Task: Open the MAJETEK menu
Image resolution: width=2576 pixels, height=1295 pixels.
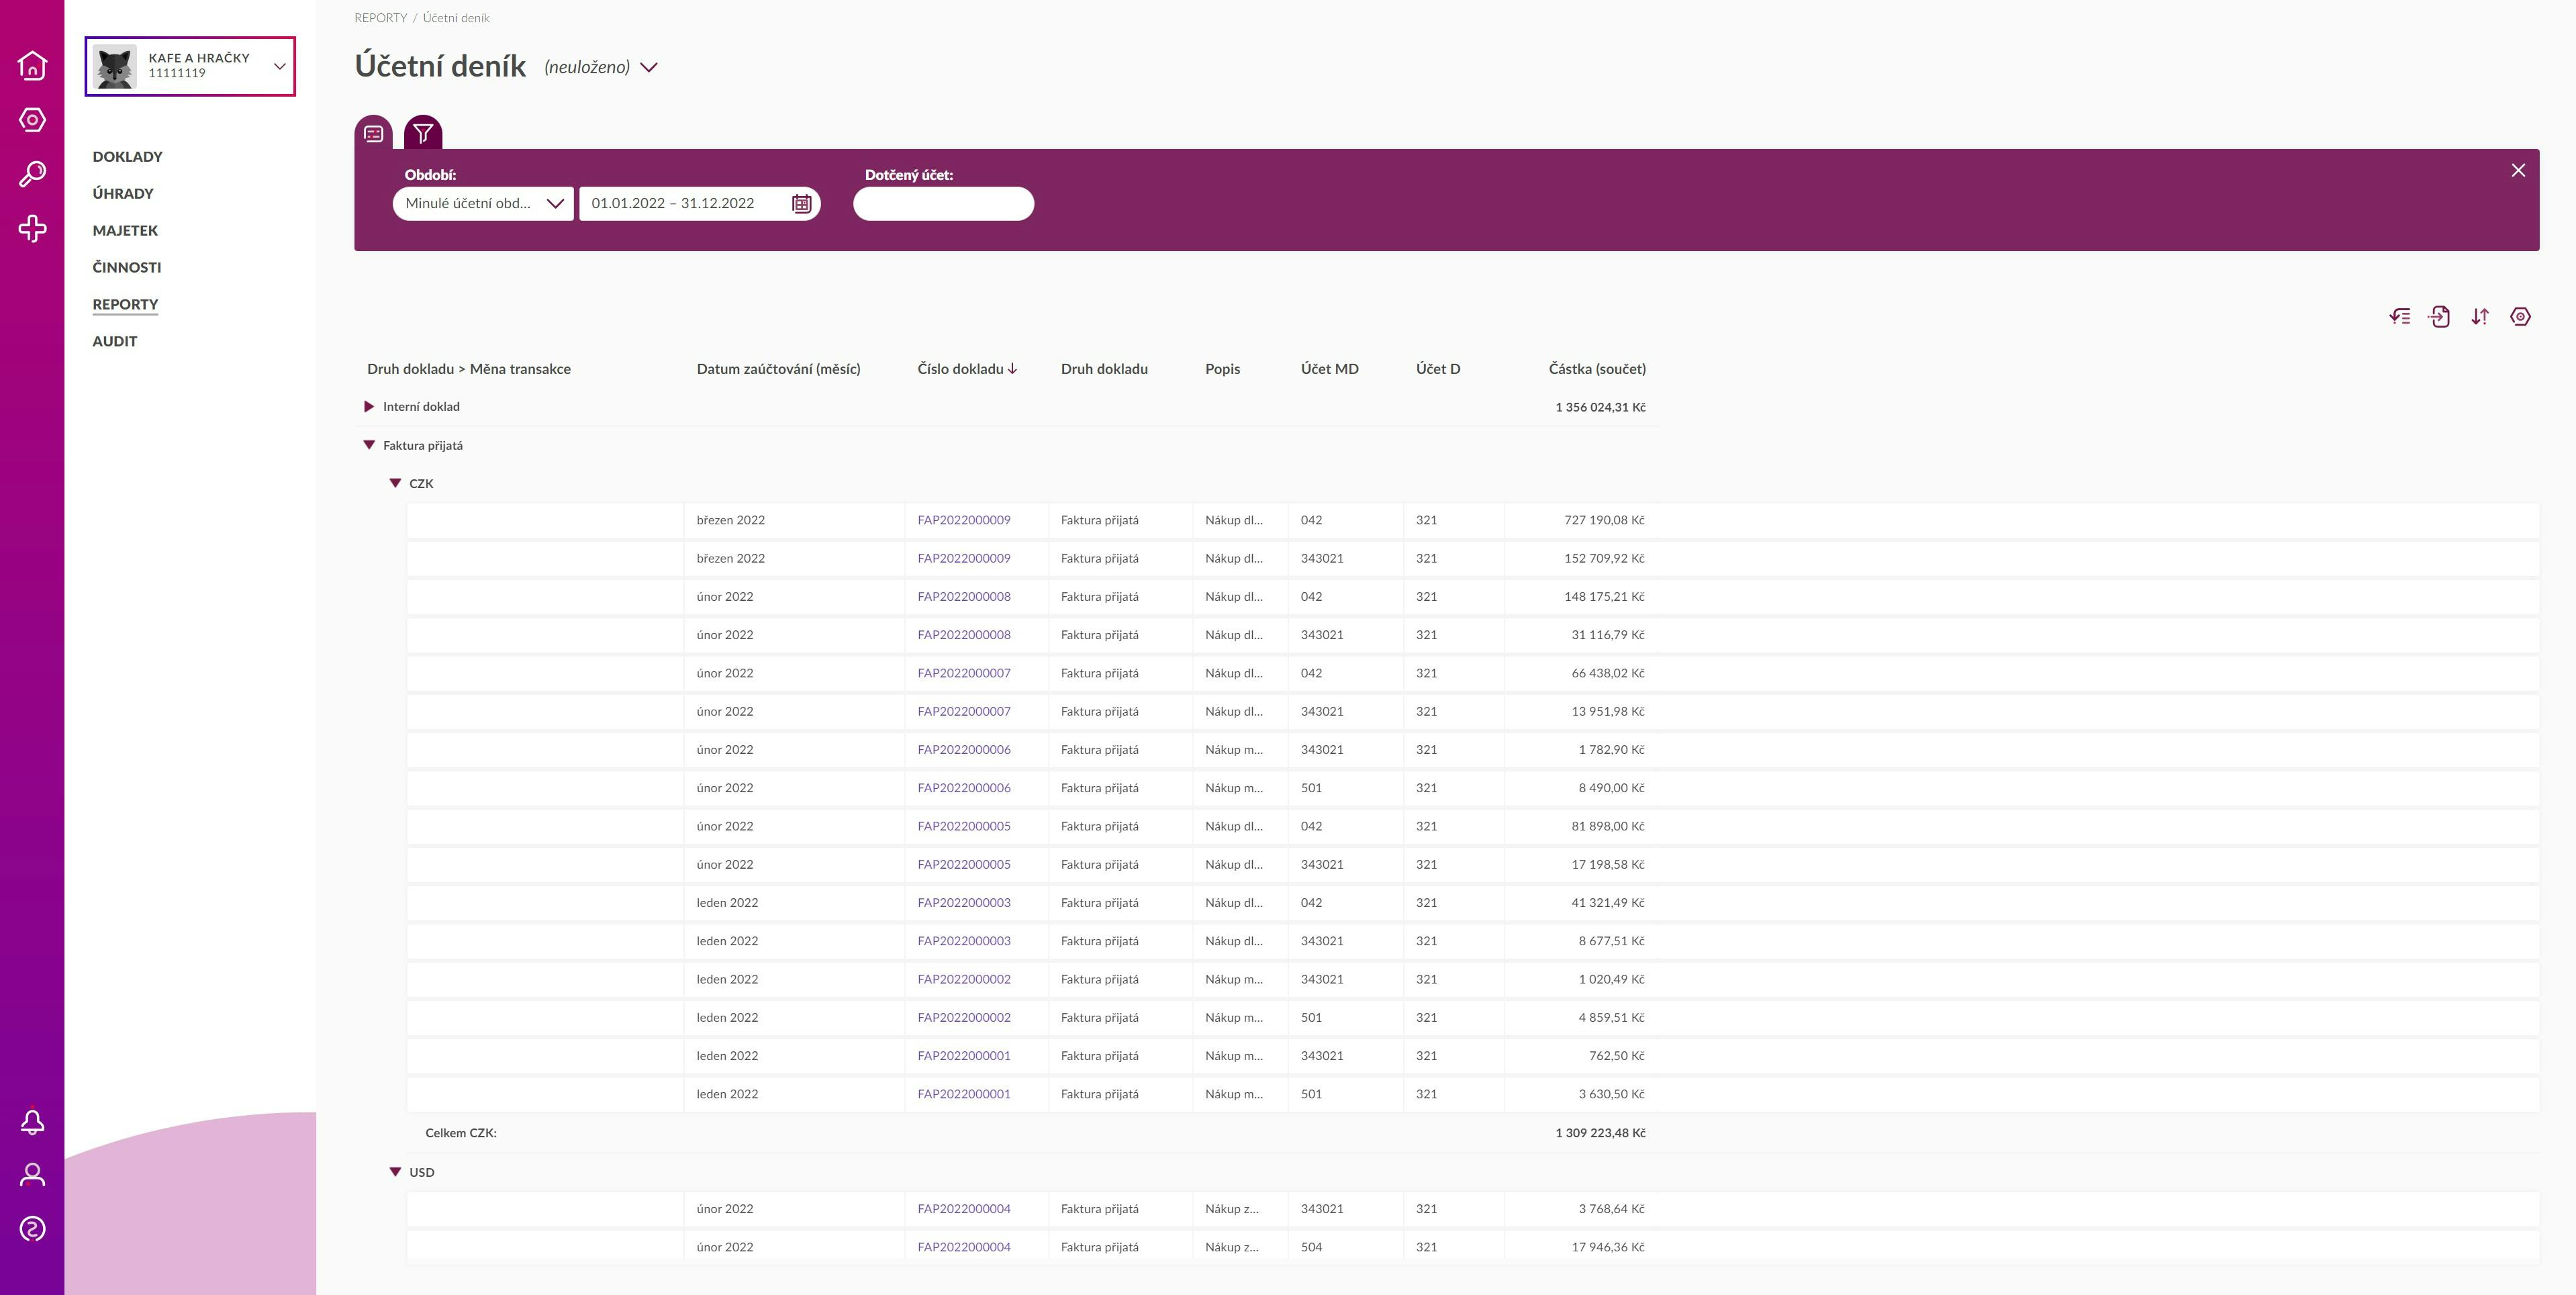Action: click(125, 231)
